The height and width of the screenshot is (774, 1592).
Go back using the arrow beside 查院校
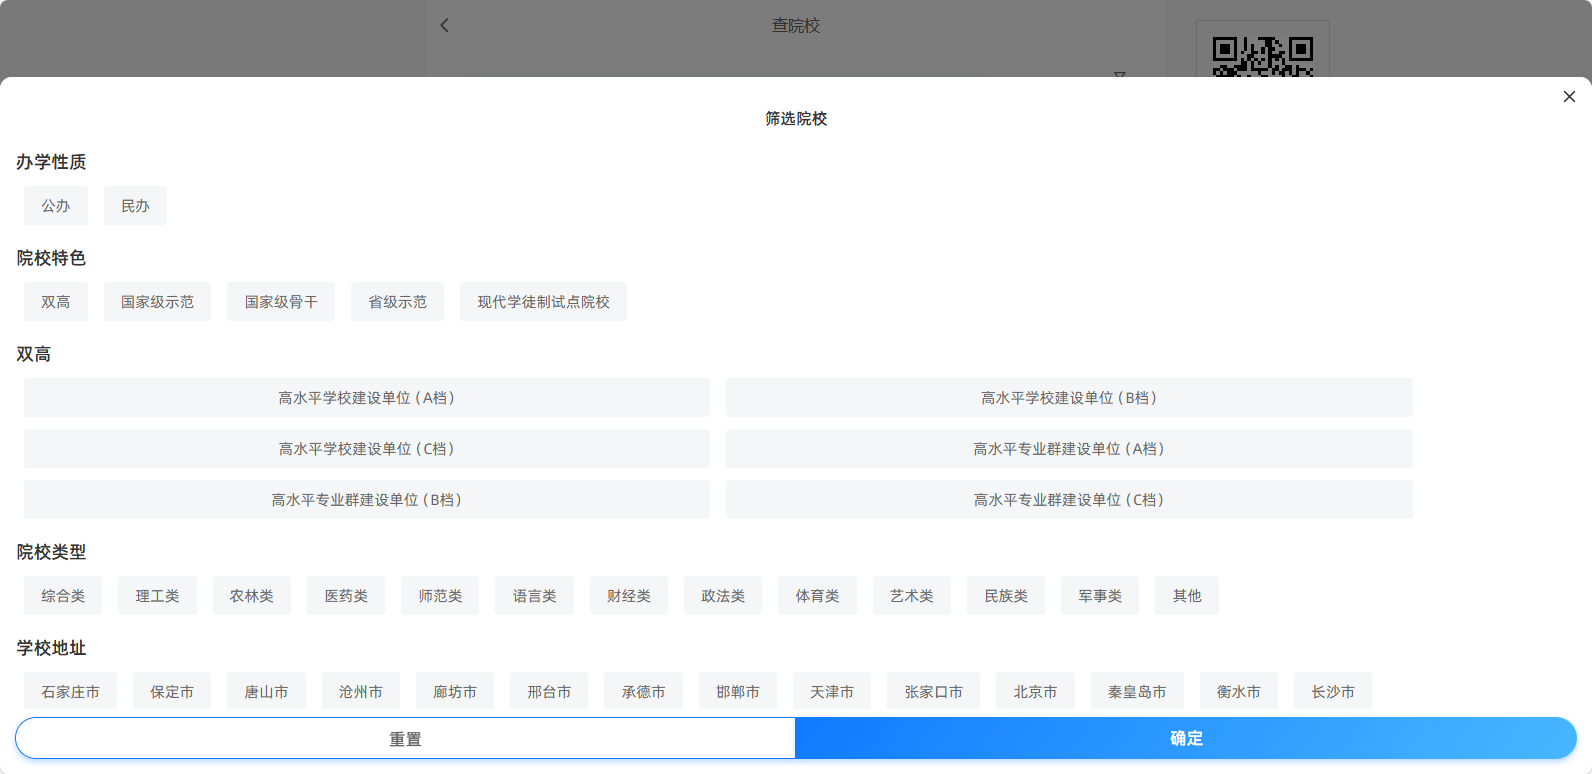pos(445,25)
